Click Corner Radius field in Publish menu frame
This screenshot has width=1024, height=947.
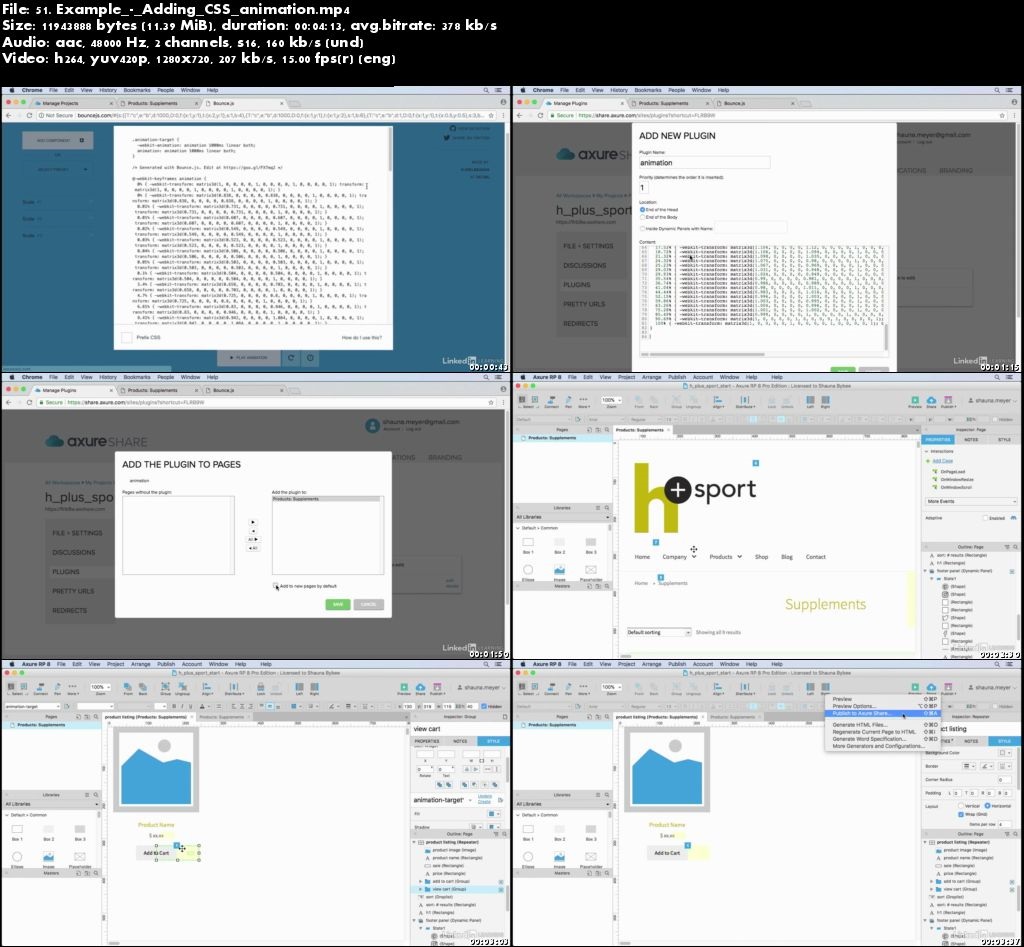point(1003,780)
